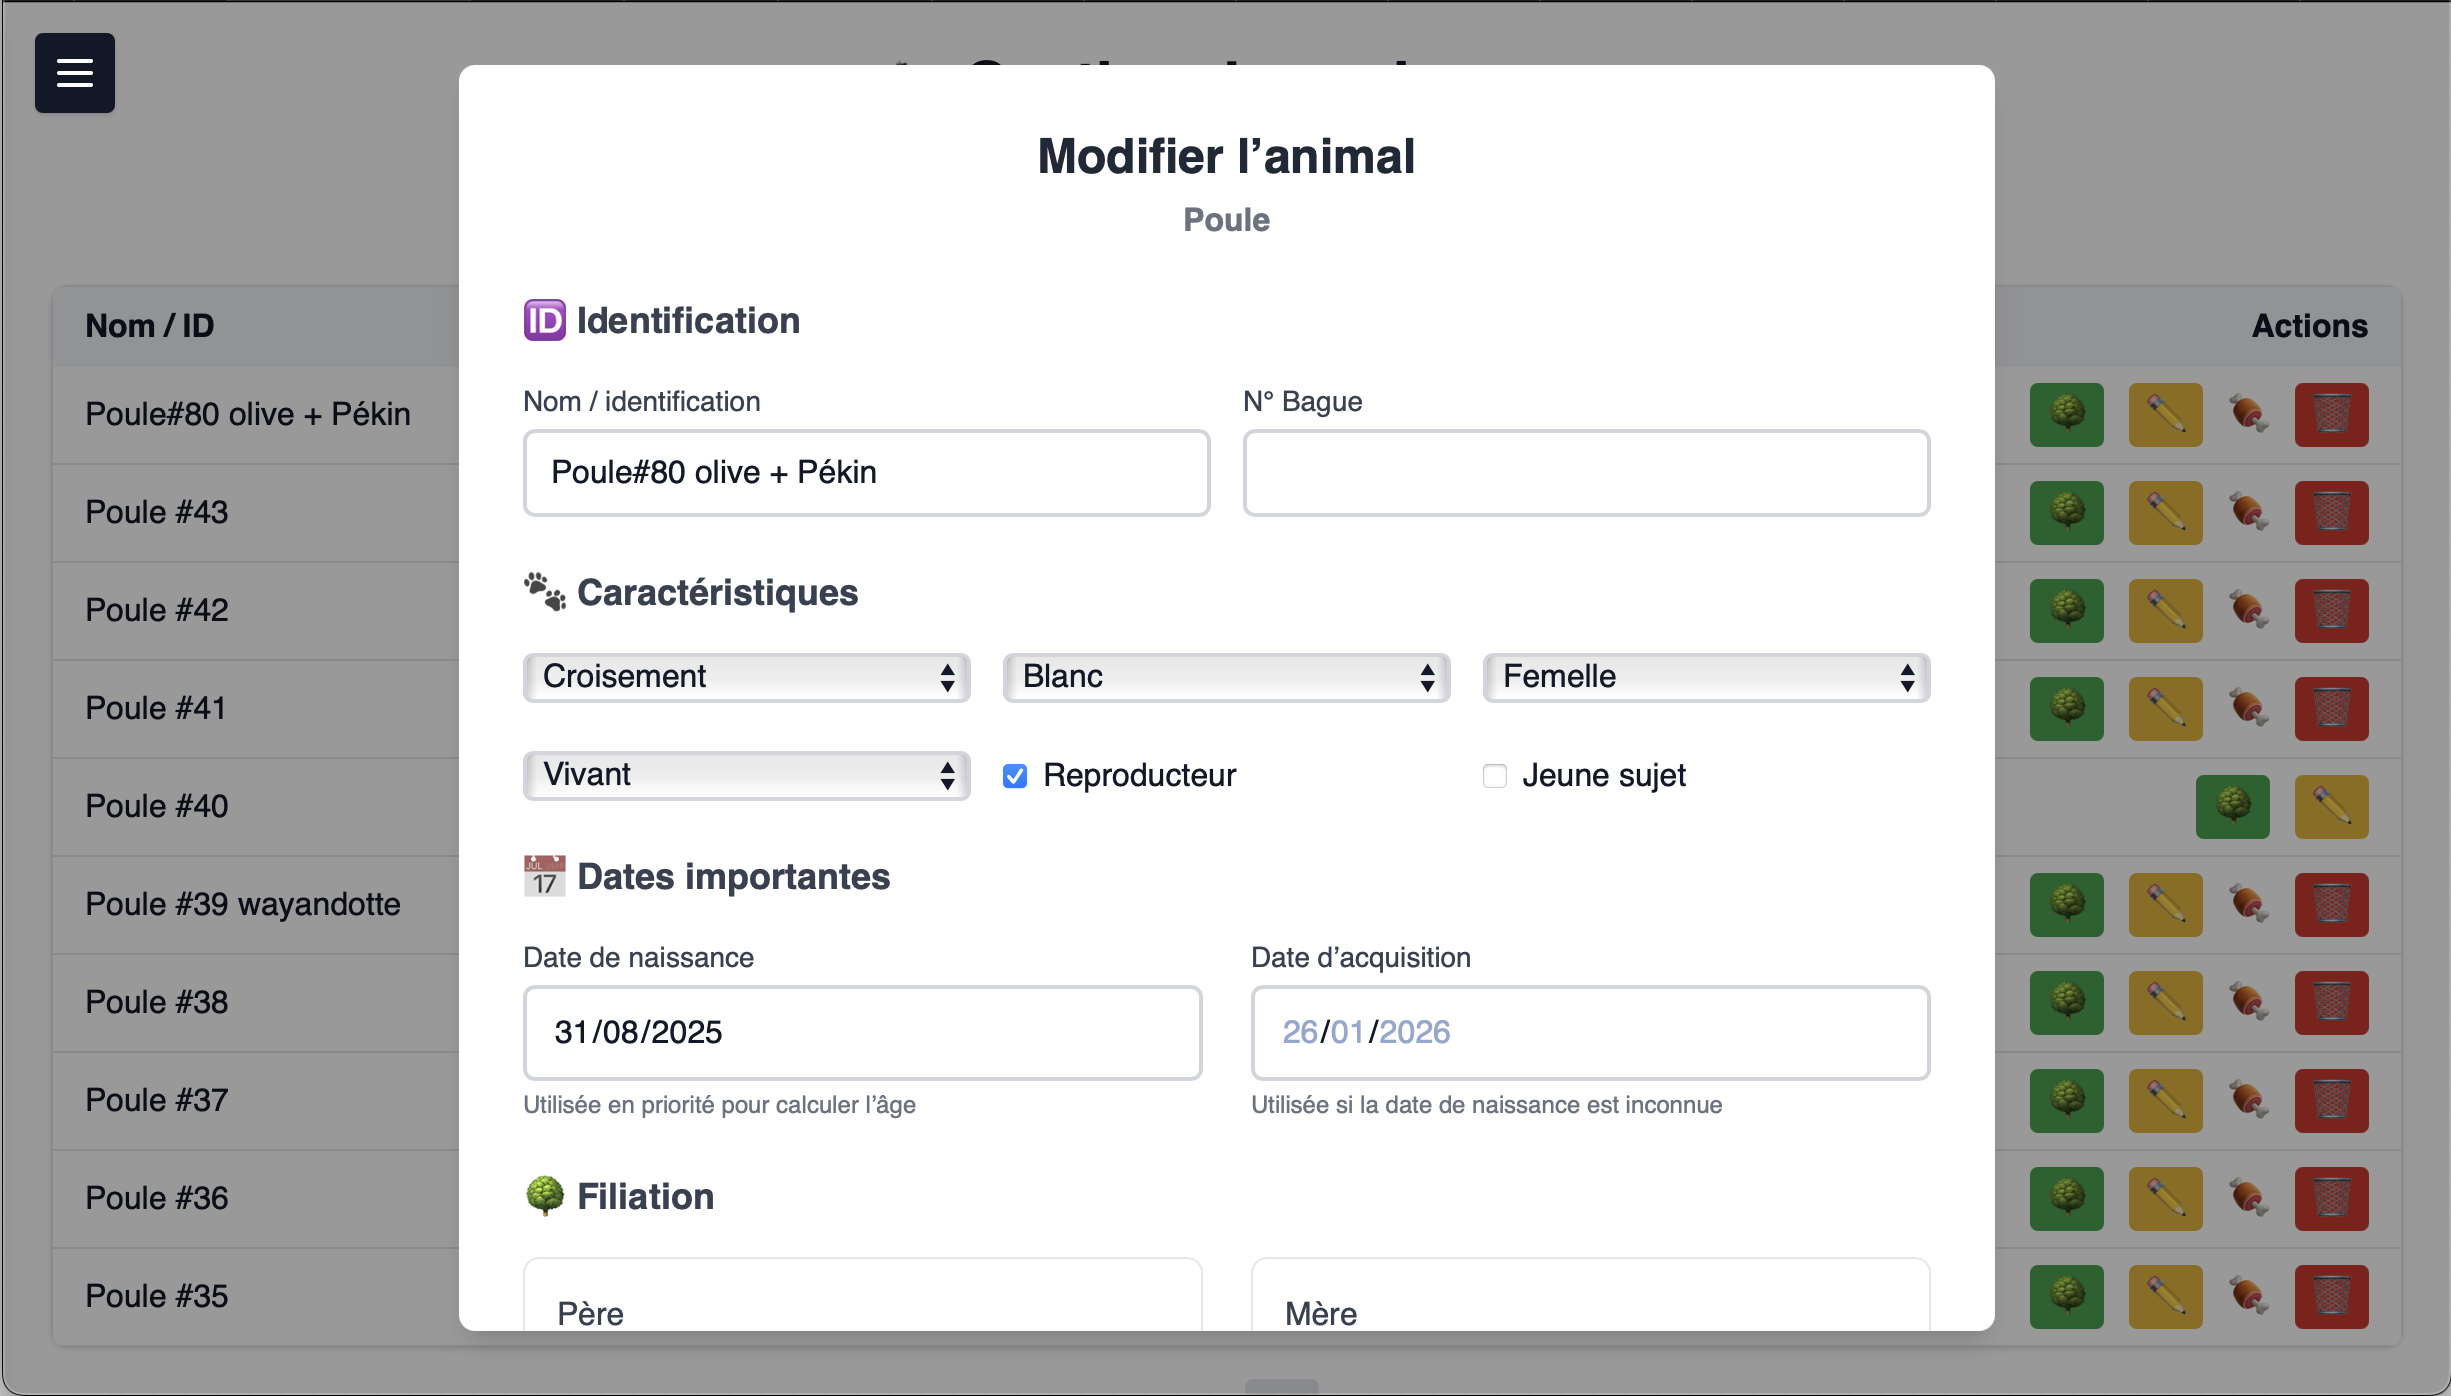2451x1396 pixels.
Task: Enable the Jeune sujet checkbox
Action: (1495, 776)
